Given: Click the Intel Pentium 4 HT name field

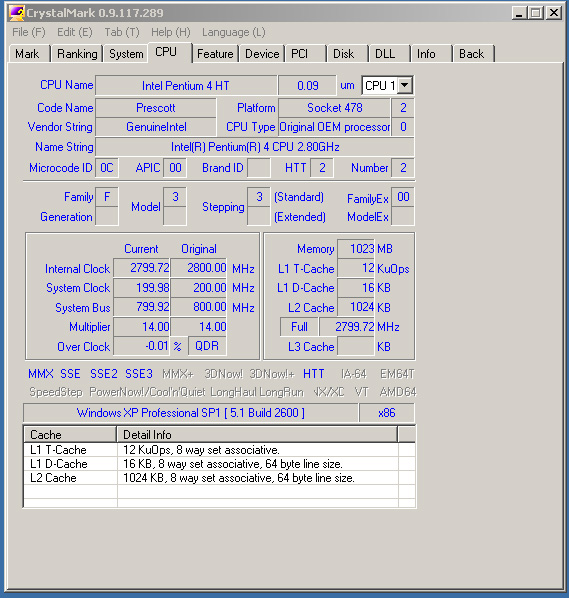Looking at the screenshot, I should coord(186,85).
